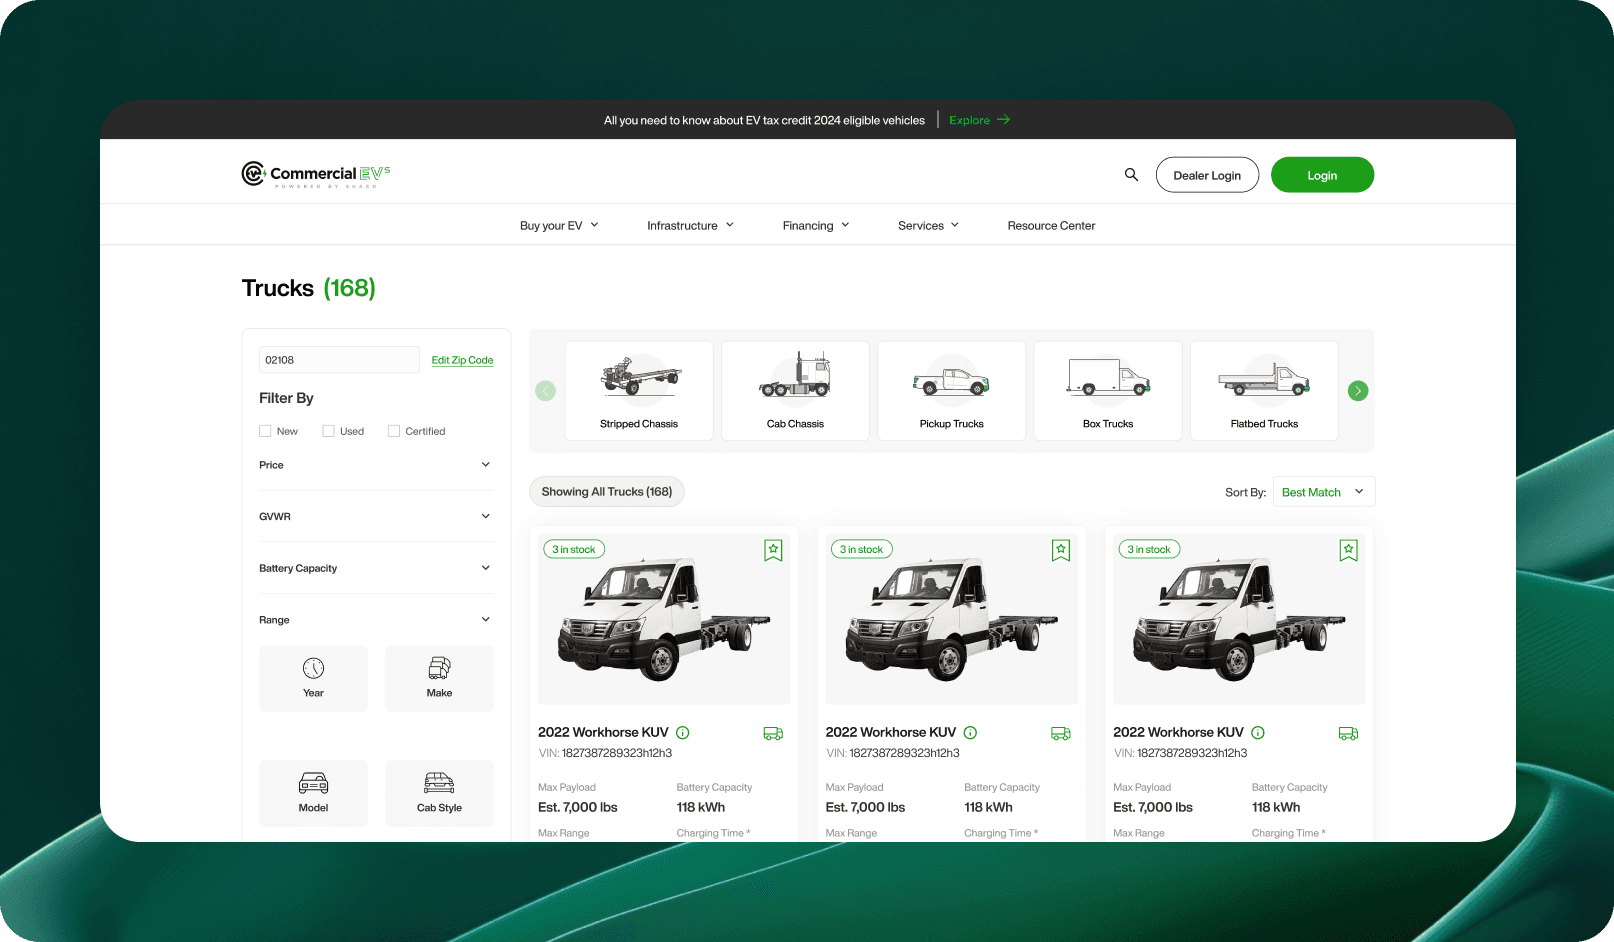
Task: Select the Cab Style filter tile
Action: click(x=439, y=793)
